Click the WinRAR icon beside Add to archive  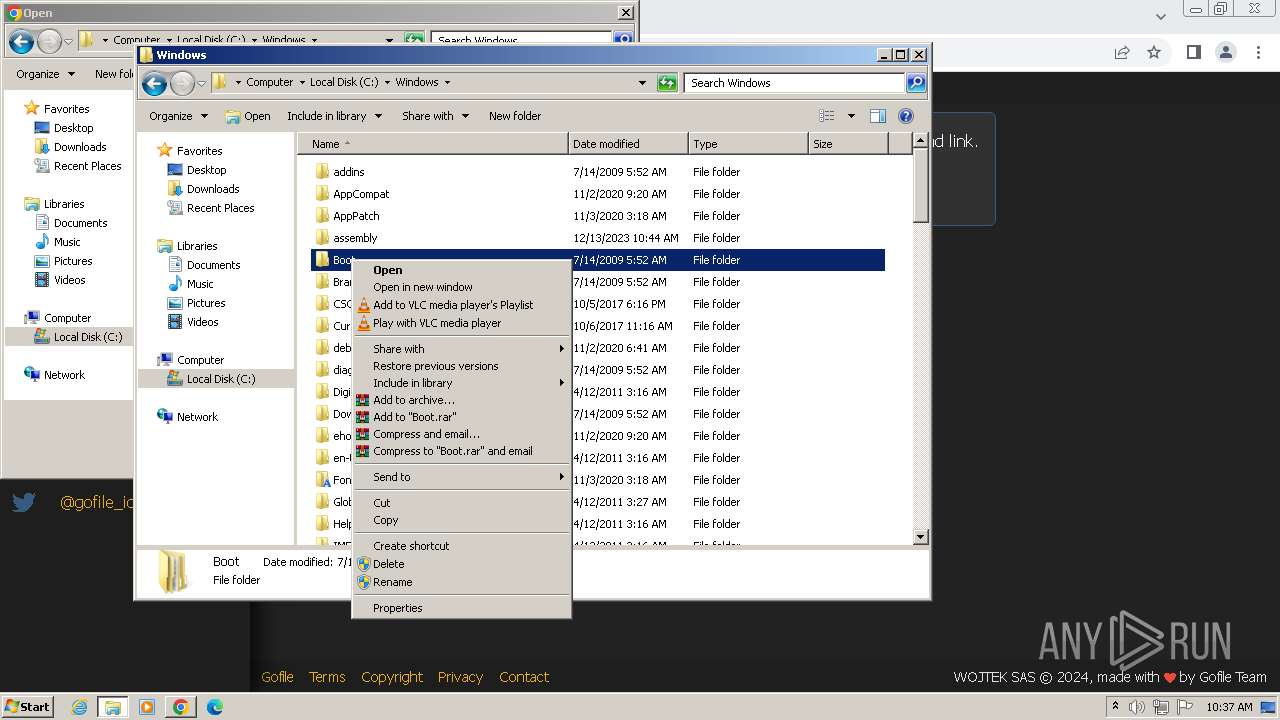(363, 400)
